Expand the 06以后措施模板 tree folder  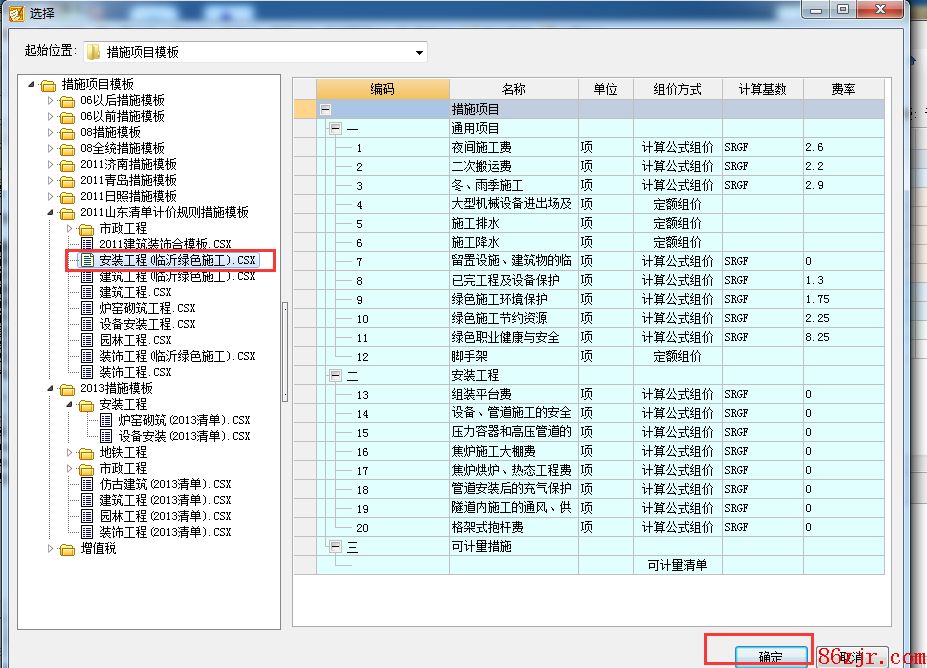[52, 101]
